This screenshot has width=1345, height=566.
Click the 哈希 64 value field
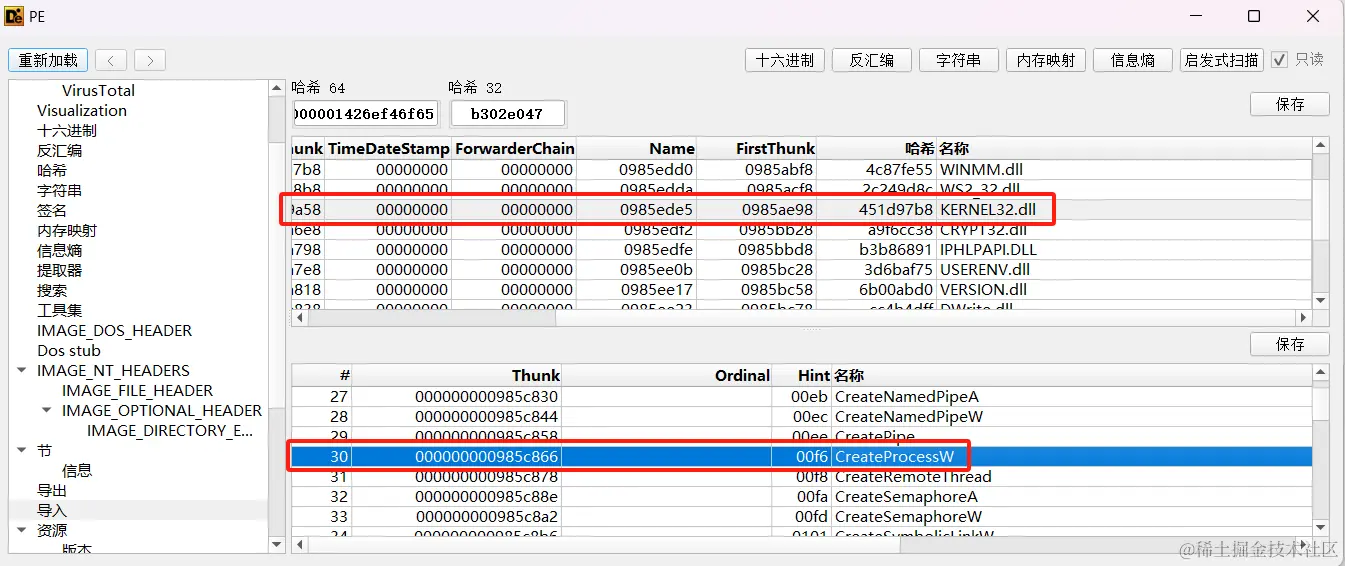tap(366, 114)
